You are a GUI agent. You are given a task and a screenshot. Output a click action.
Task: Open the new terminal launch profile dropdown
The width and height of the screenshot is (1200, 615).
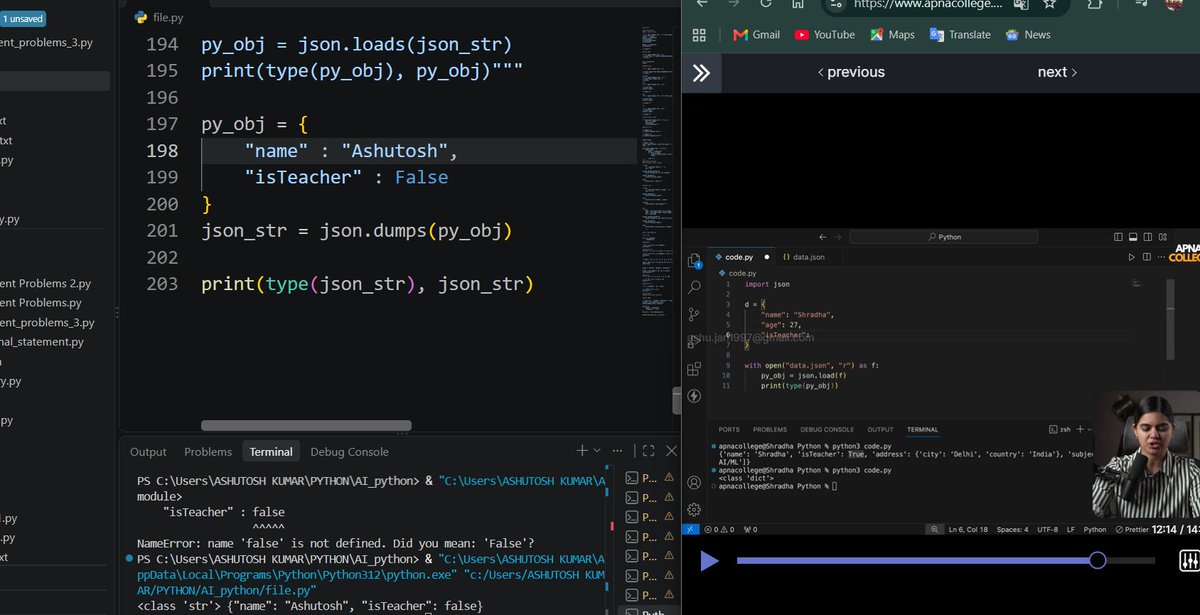click(597, 451)
